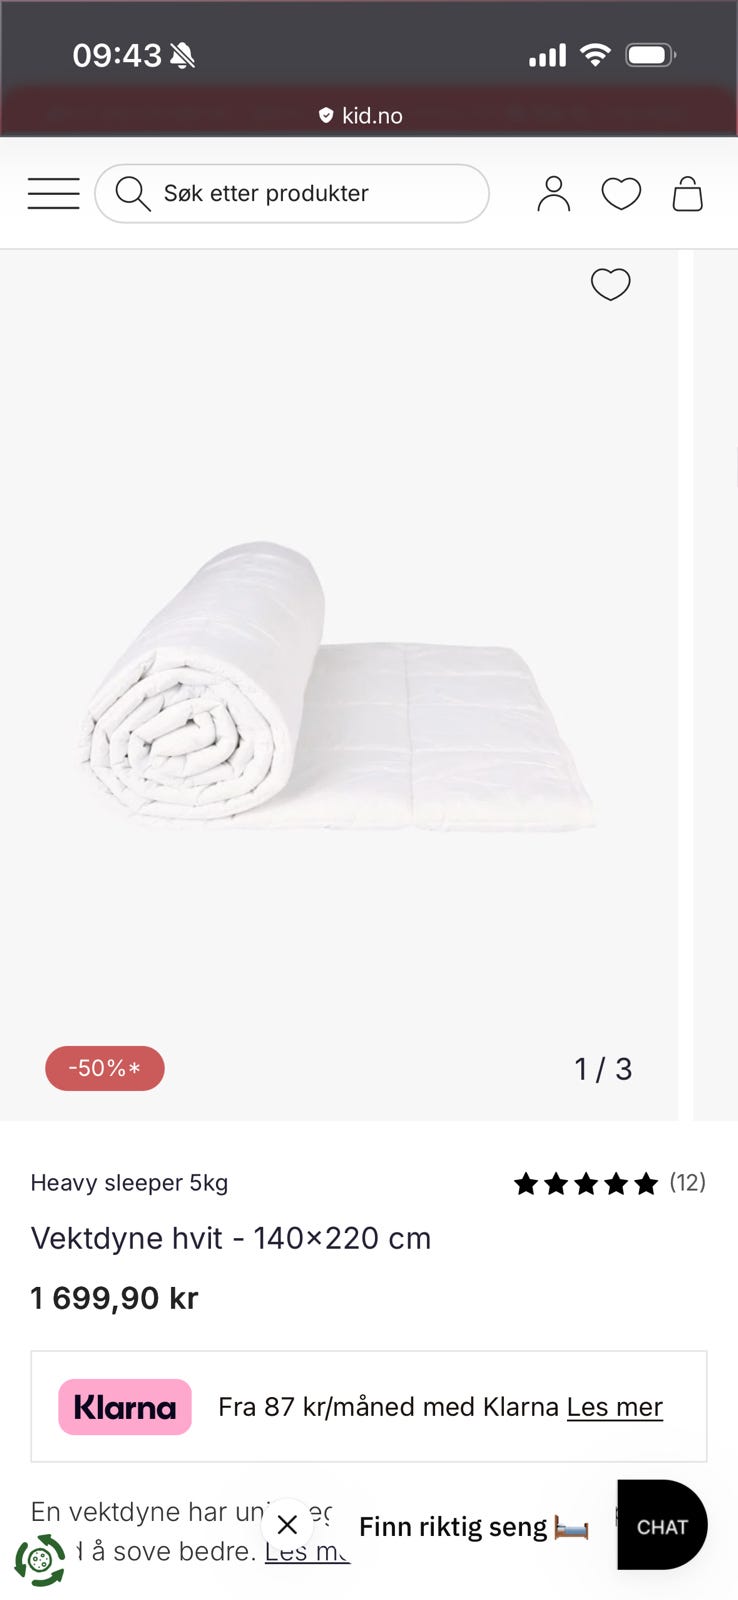Open the wishlist heart in the header
This screenshot has height=1600, width=738.
[621, 193]
